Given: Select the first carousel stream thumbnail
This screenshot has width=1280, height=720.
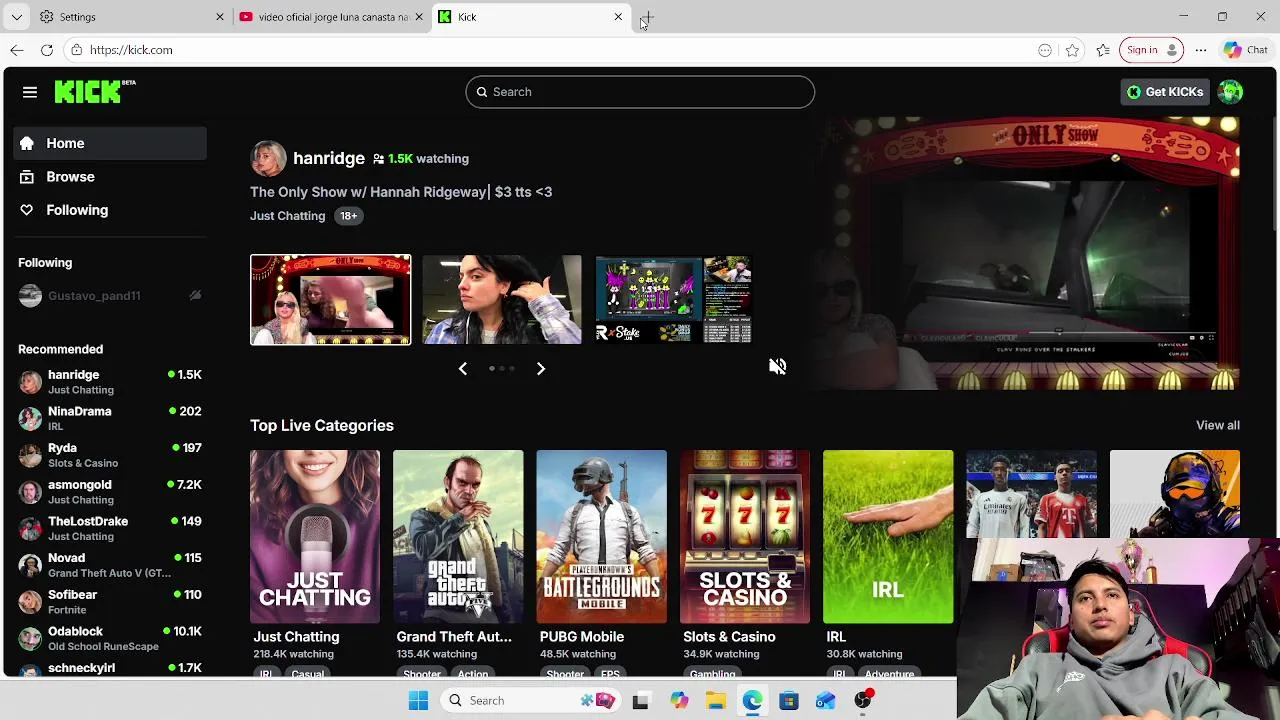Looking at the screenshot, I should tap(330, 300).
